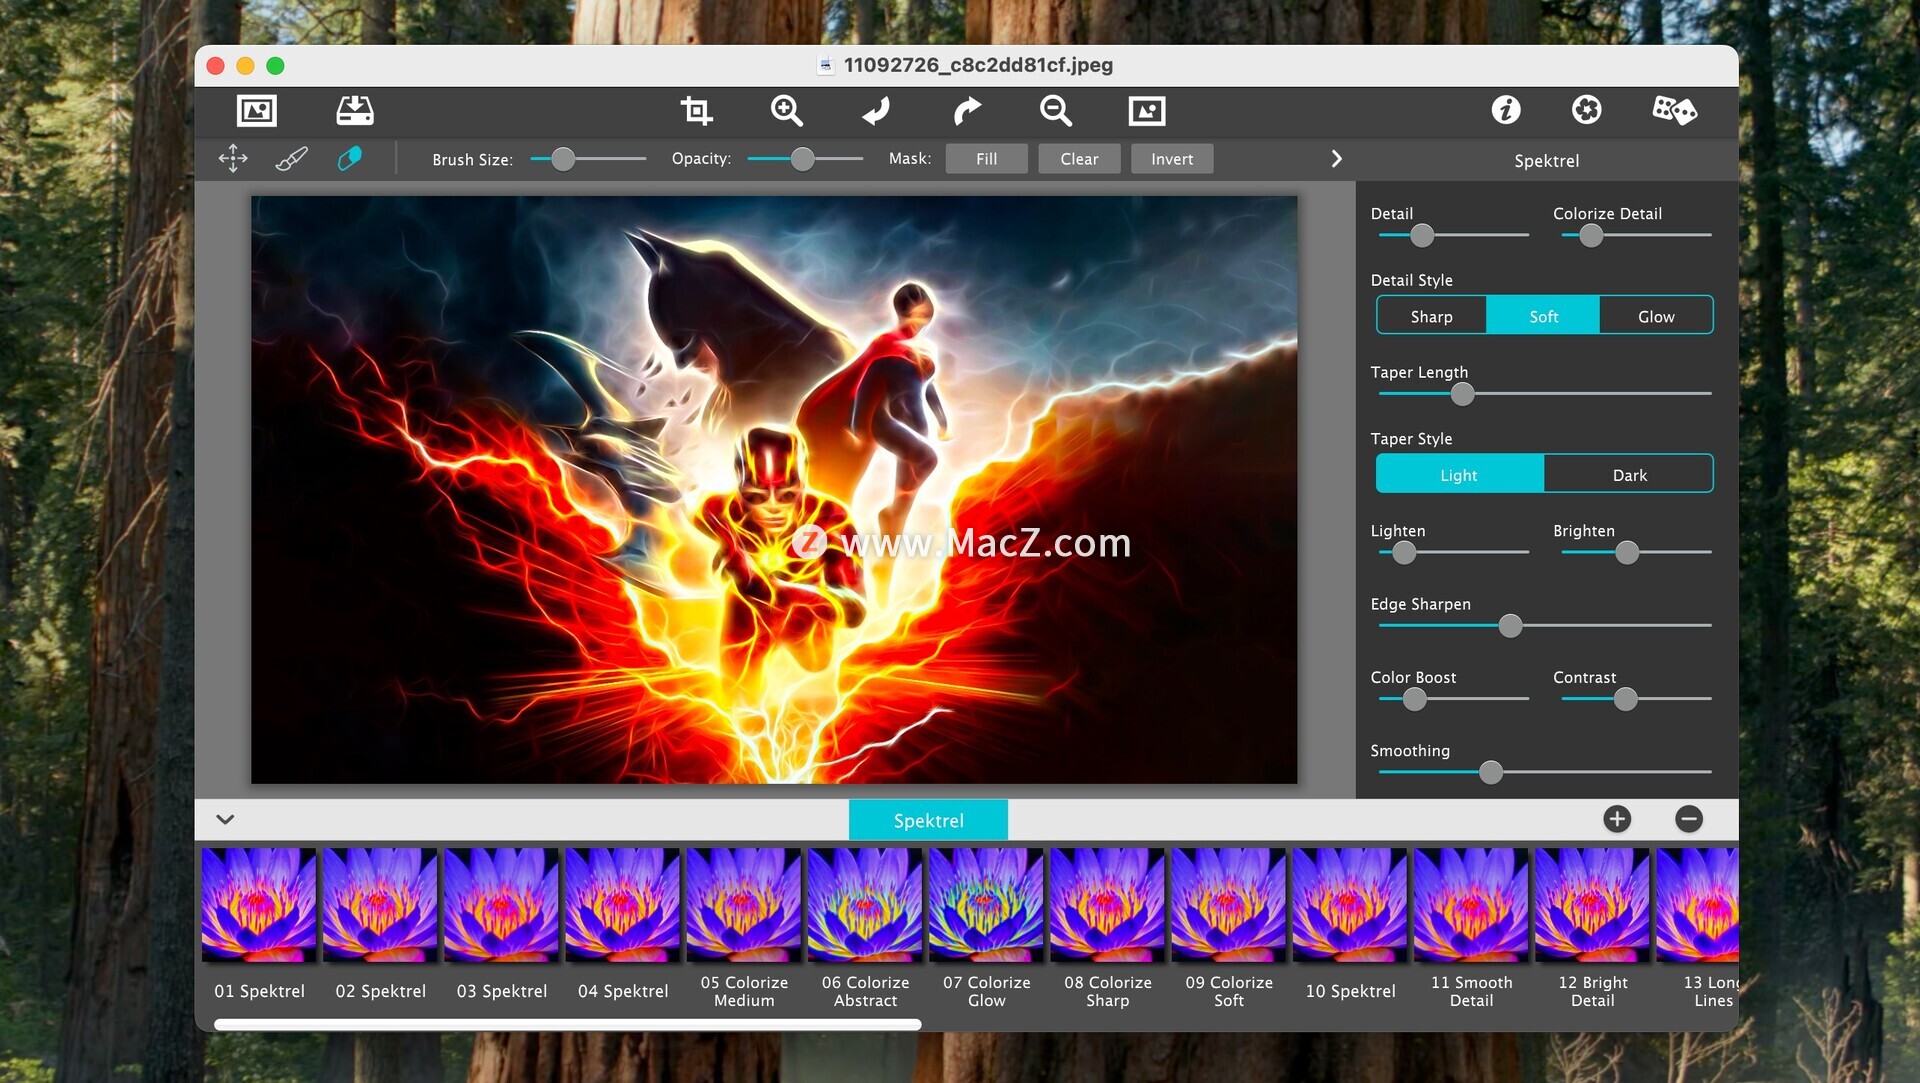
Task: Click the image canvas preview
Action: (x=774, y=489)
